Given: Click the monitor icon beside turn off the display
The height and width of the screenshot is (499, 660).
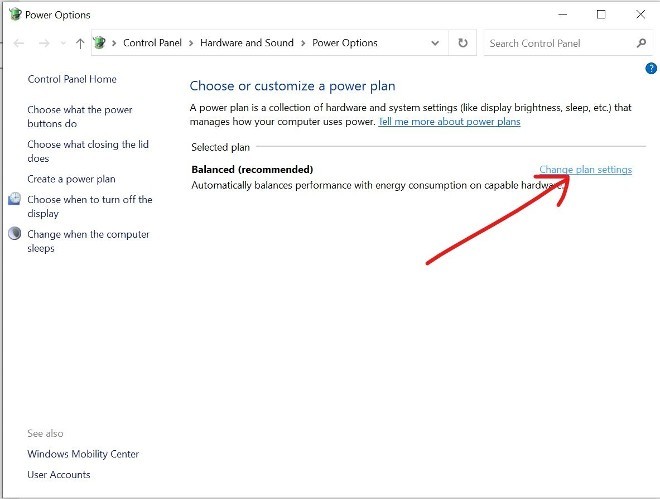Looking at the screenshot, I should pos(15,199).
